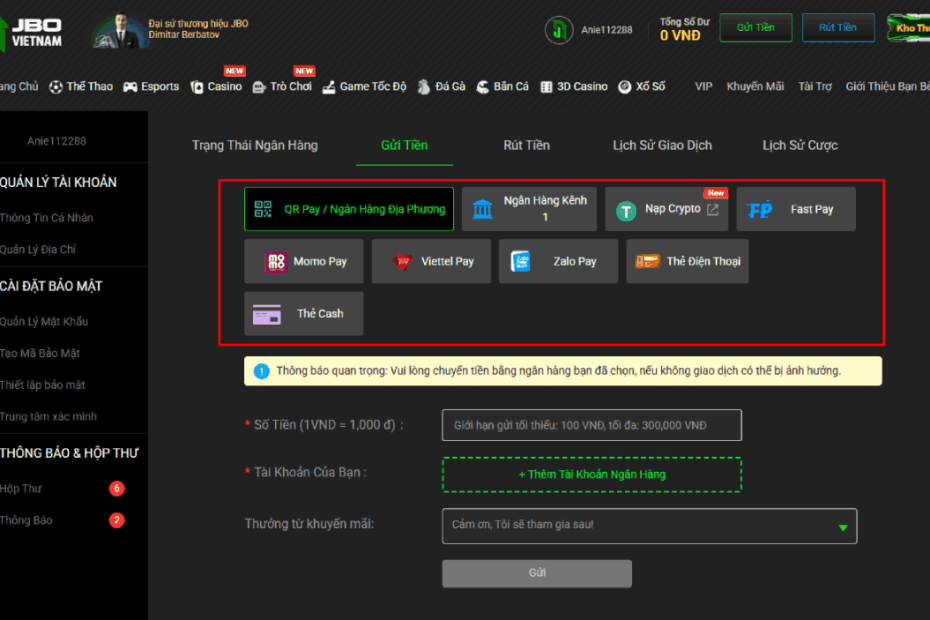
Task: Click the Viettel Pay logo icon
Action: (402, 261)
